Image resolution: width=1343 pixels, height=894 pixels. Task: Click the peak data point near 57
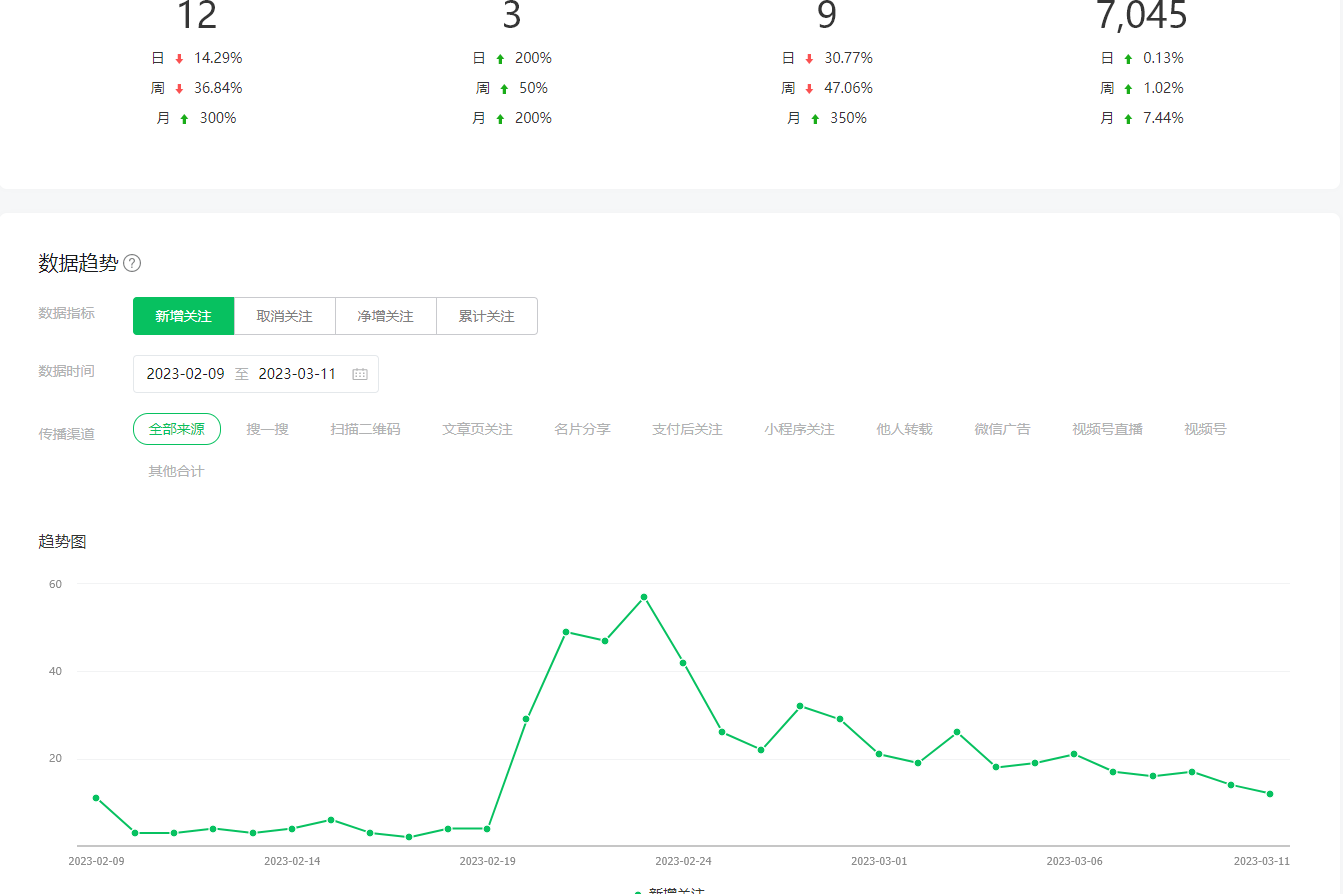(x=644, y=597)
